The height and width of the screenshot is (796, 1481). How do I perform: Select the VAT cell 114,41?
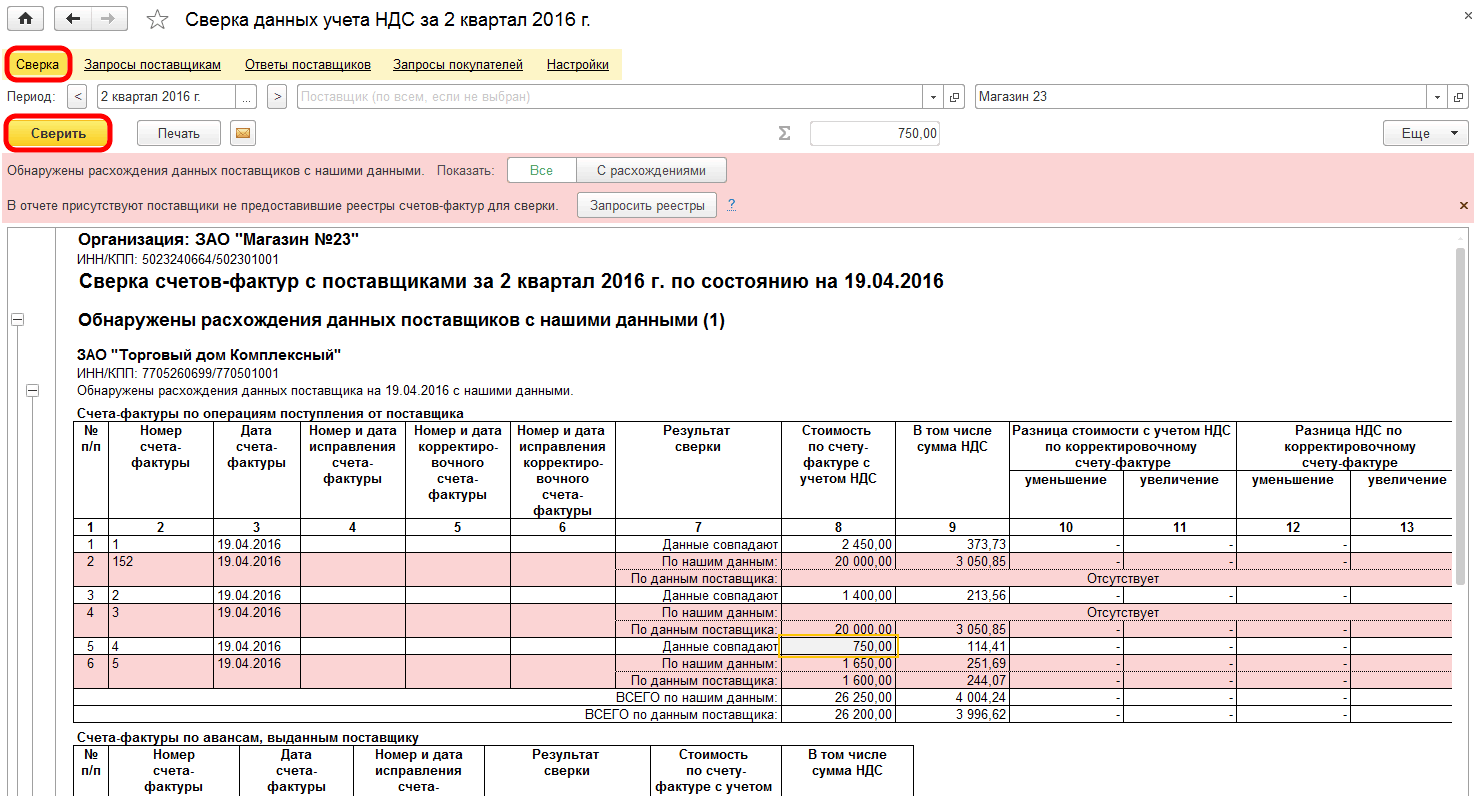pyautogui.click(x=952, y=646)
